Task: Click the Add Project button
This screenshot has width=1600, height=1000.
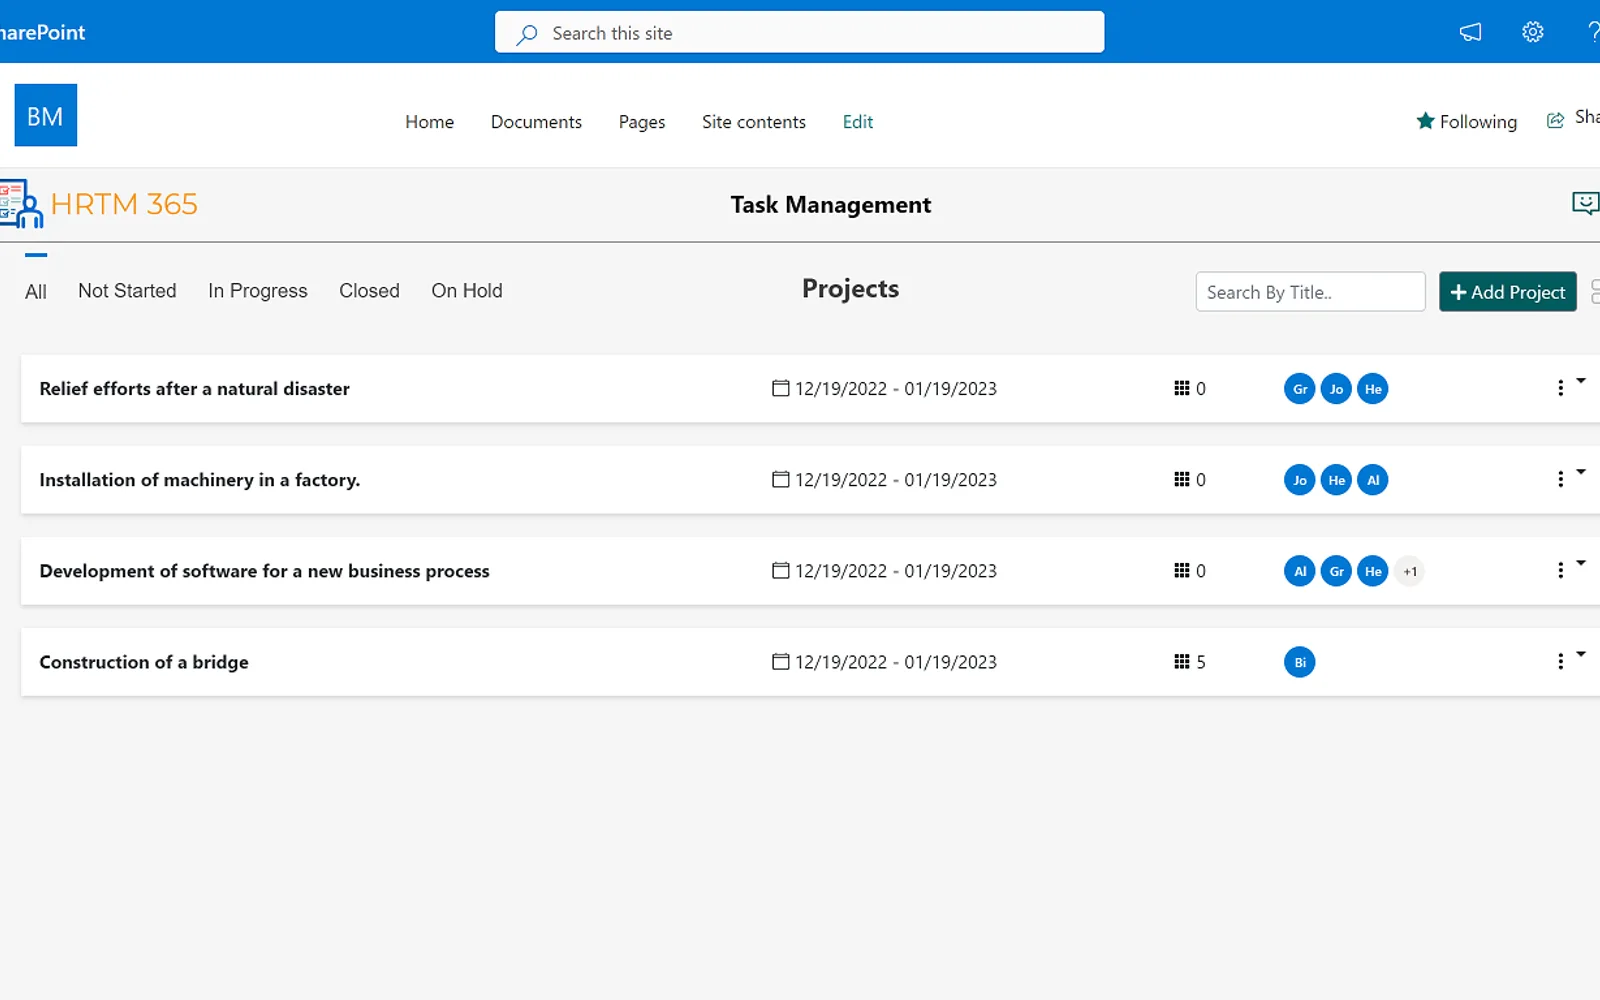Action: click(1508, 292)
